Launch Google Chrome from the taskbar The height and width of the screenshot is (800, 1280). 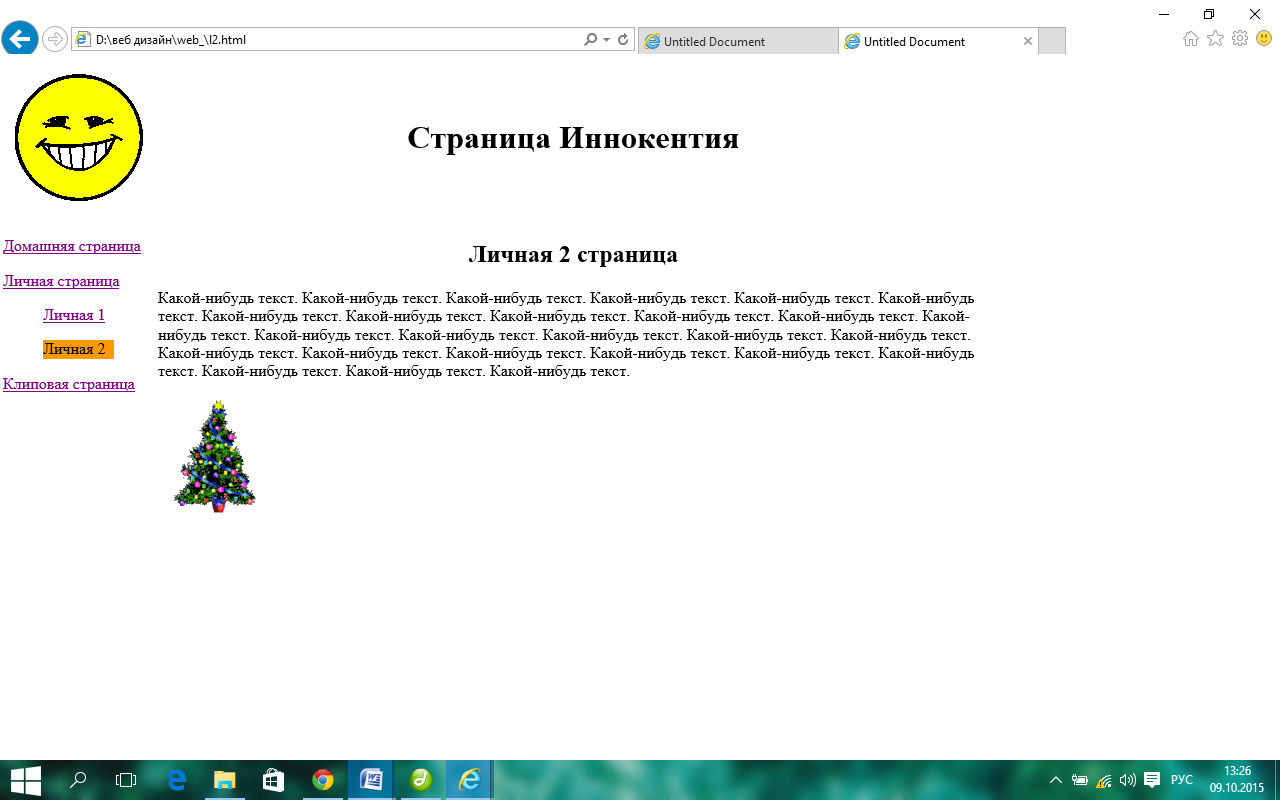322,780
